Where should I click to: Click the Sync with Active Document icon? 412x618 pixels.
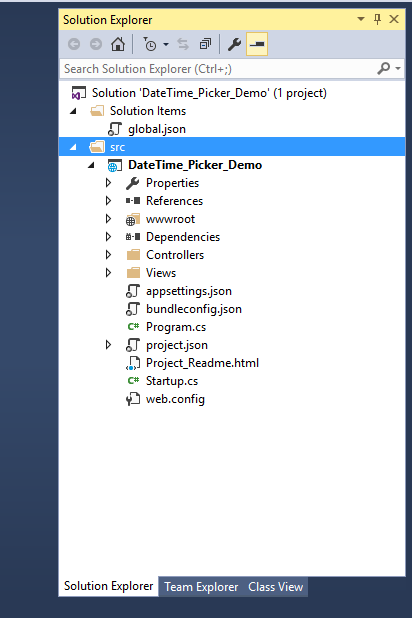183,44
